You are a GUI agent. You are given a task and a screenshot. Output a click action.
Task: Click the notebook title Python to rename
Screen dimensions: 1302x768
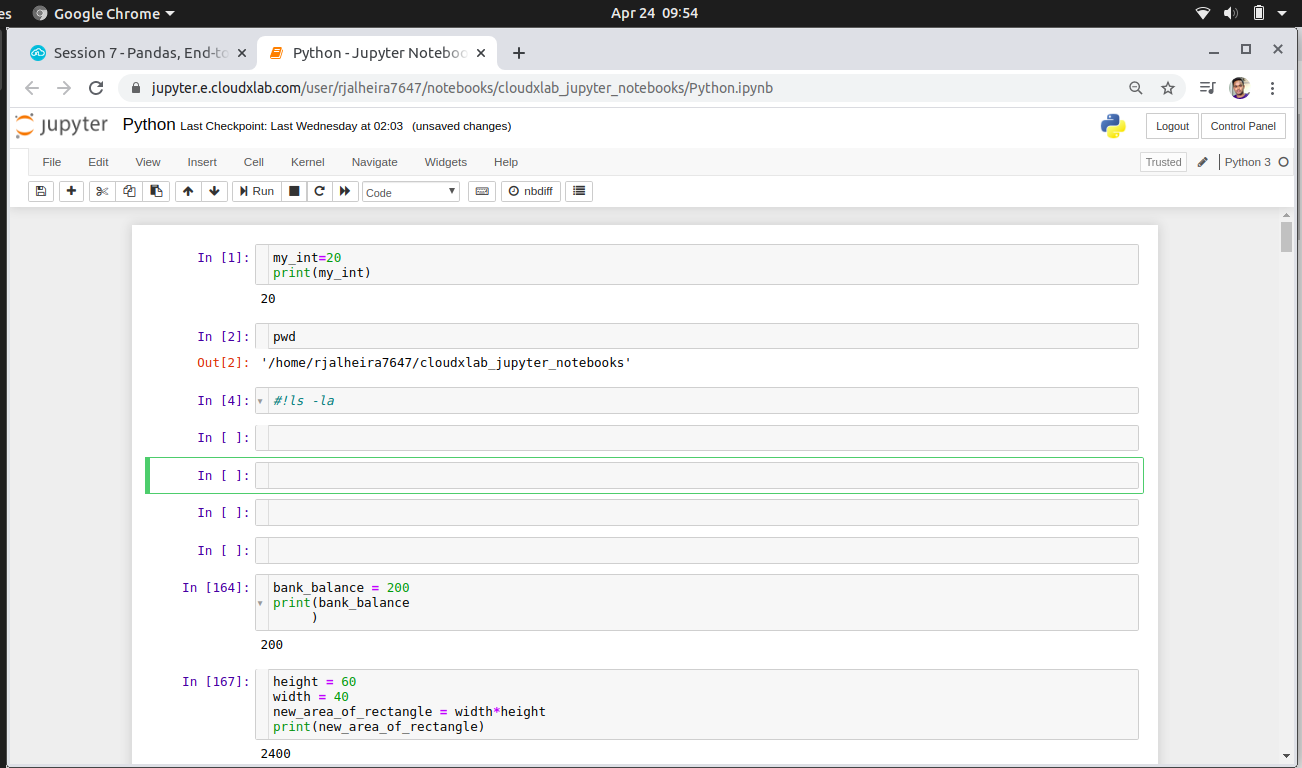149,125
